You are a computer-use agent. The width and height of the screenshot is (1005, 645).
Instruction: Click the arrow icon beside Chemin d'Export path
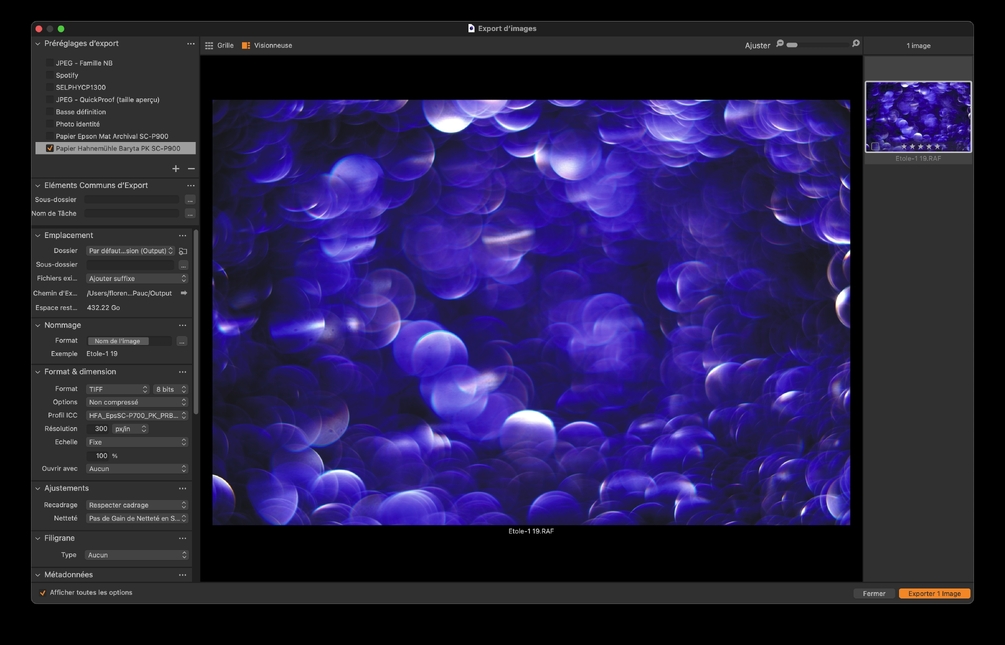click(x=183, y=293)
